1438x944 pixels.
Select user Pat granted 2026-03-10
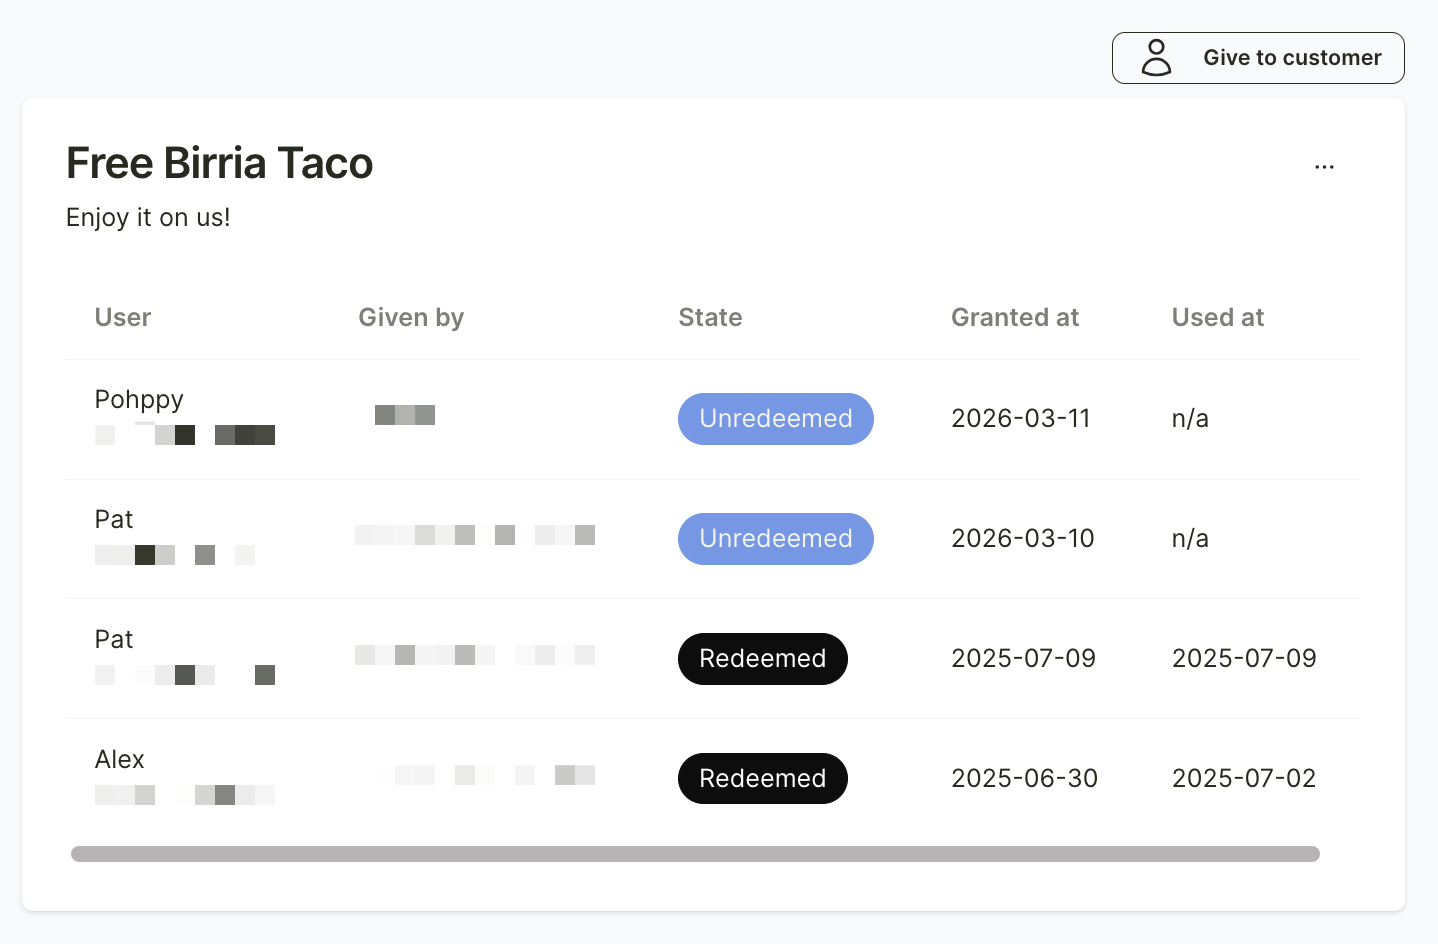[114, 519]
